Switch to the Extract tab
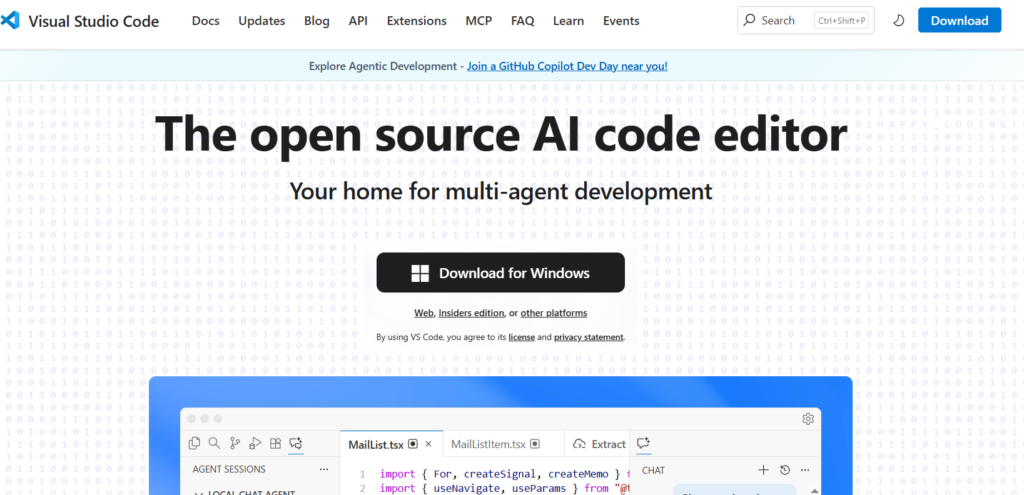 pyautogui.click(x=599, y=444)
